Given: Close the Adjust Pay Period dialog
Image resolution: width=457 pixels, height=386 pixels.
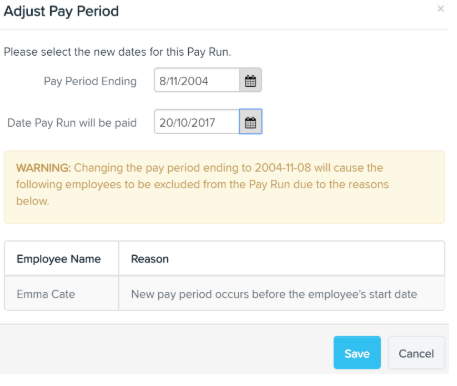Looking at the screenshot, I should [x=440, y=9].
